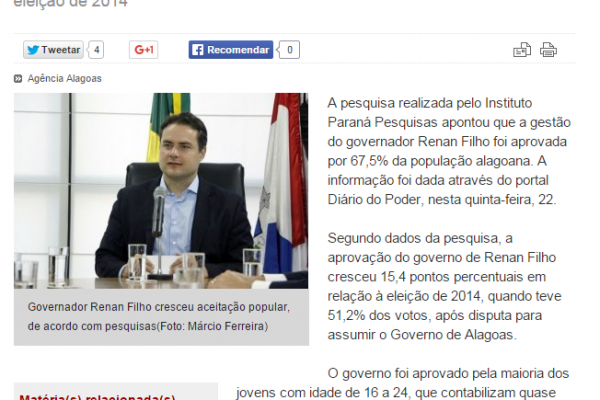
Task: Click the double-arrow icon beside Agência Alagoas
Action: [18, 79]
